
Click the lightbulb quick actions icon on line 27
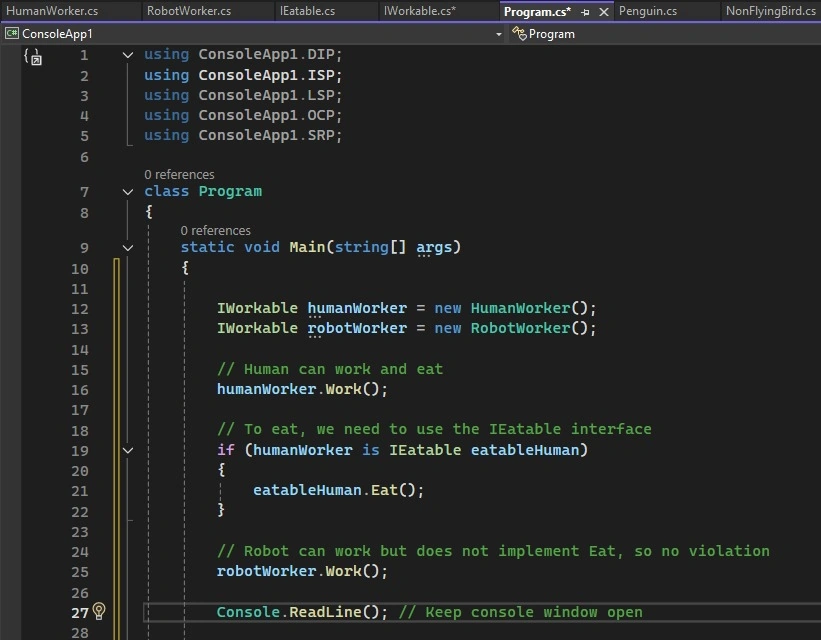(99, 611)
